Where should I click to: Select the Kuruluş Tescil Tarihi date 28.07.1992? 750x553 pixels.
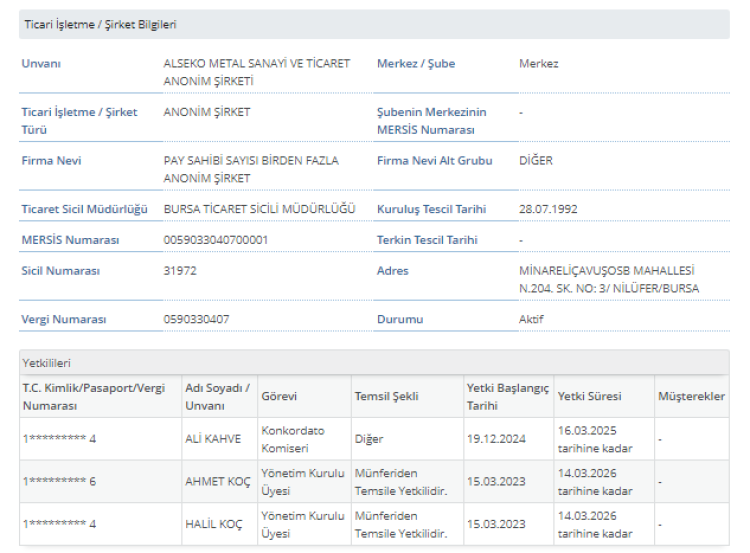548,209
